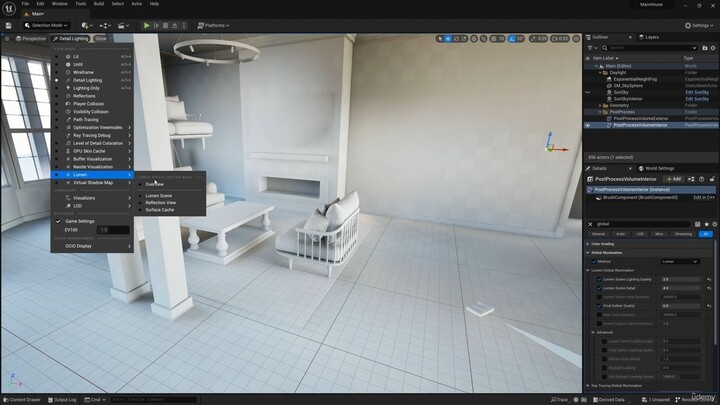Open the Blueprints toolbar icon menu
This screenshot has width=720, height=405.
(x=105, y=26)
